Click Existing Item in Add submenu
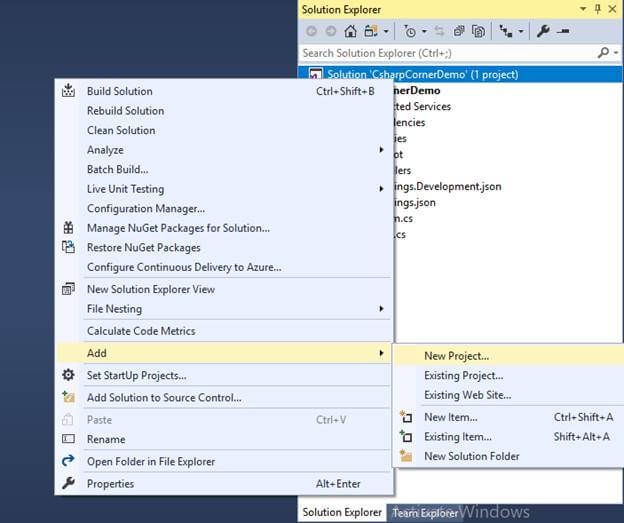 [x=509, y=437]
